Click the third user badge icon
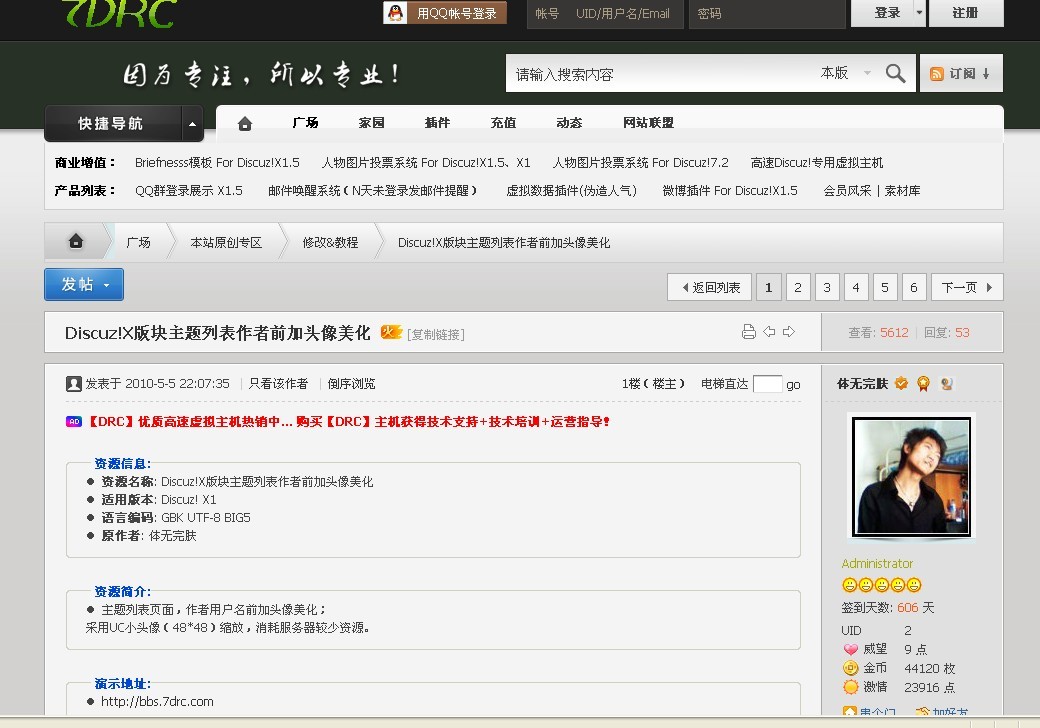 click(946, 383)
